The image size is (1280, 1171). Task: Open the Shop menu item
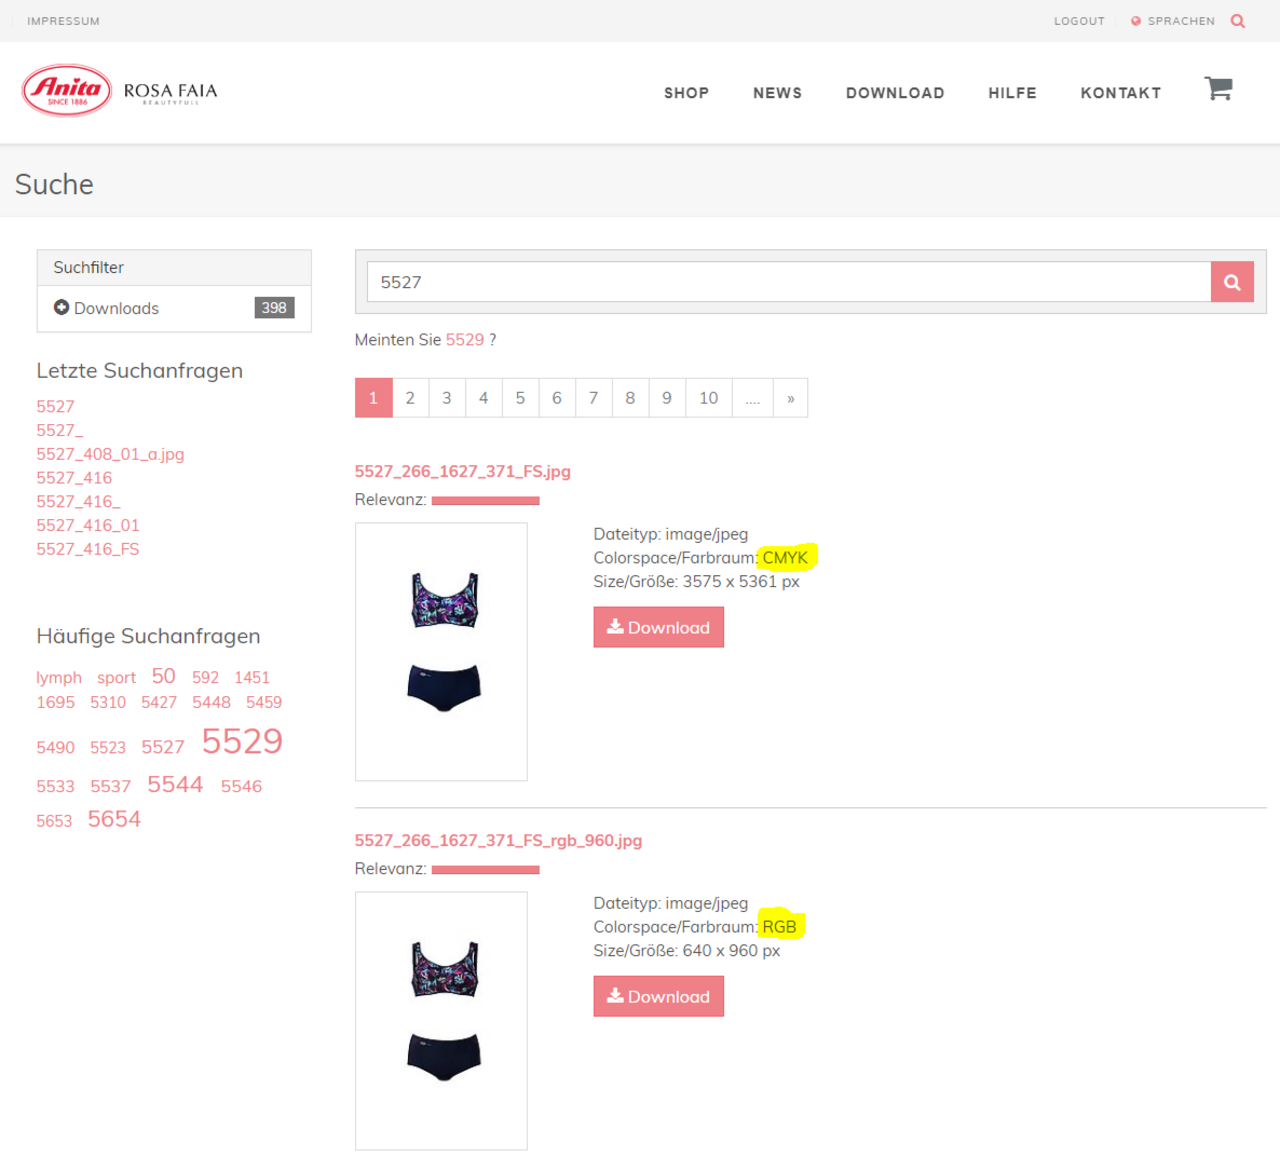click(x=686, y=93)
